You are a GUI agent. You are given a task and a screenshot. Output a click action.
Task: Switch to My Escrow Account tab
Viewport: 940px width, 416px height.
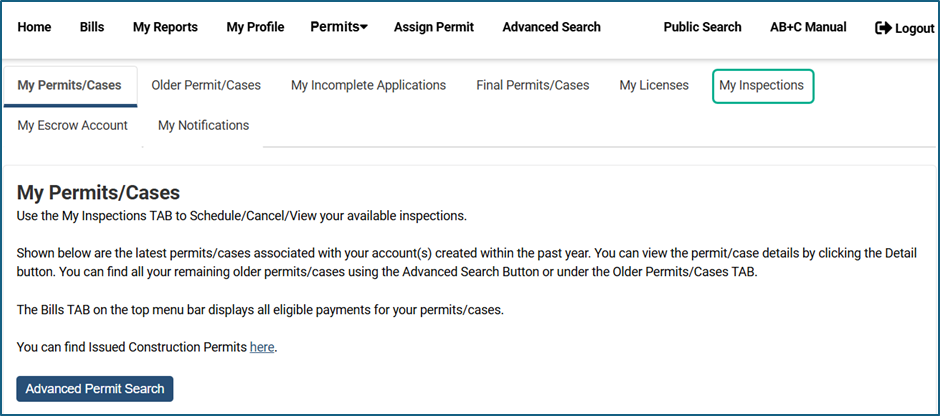[72, 125]
